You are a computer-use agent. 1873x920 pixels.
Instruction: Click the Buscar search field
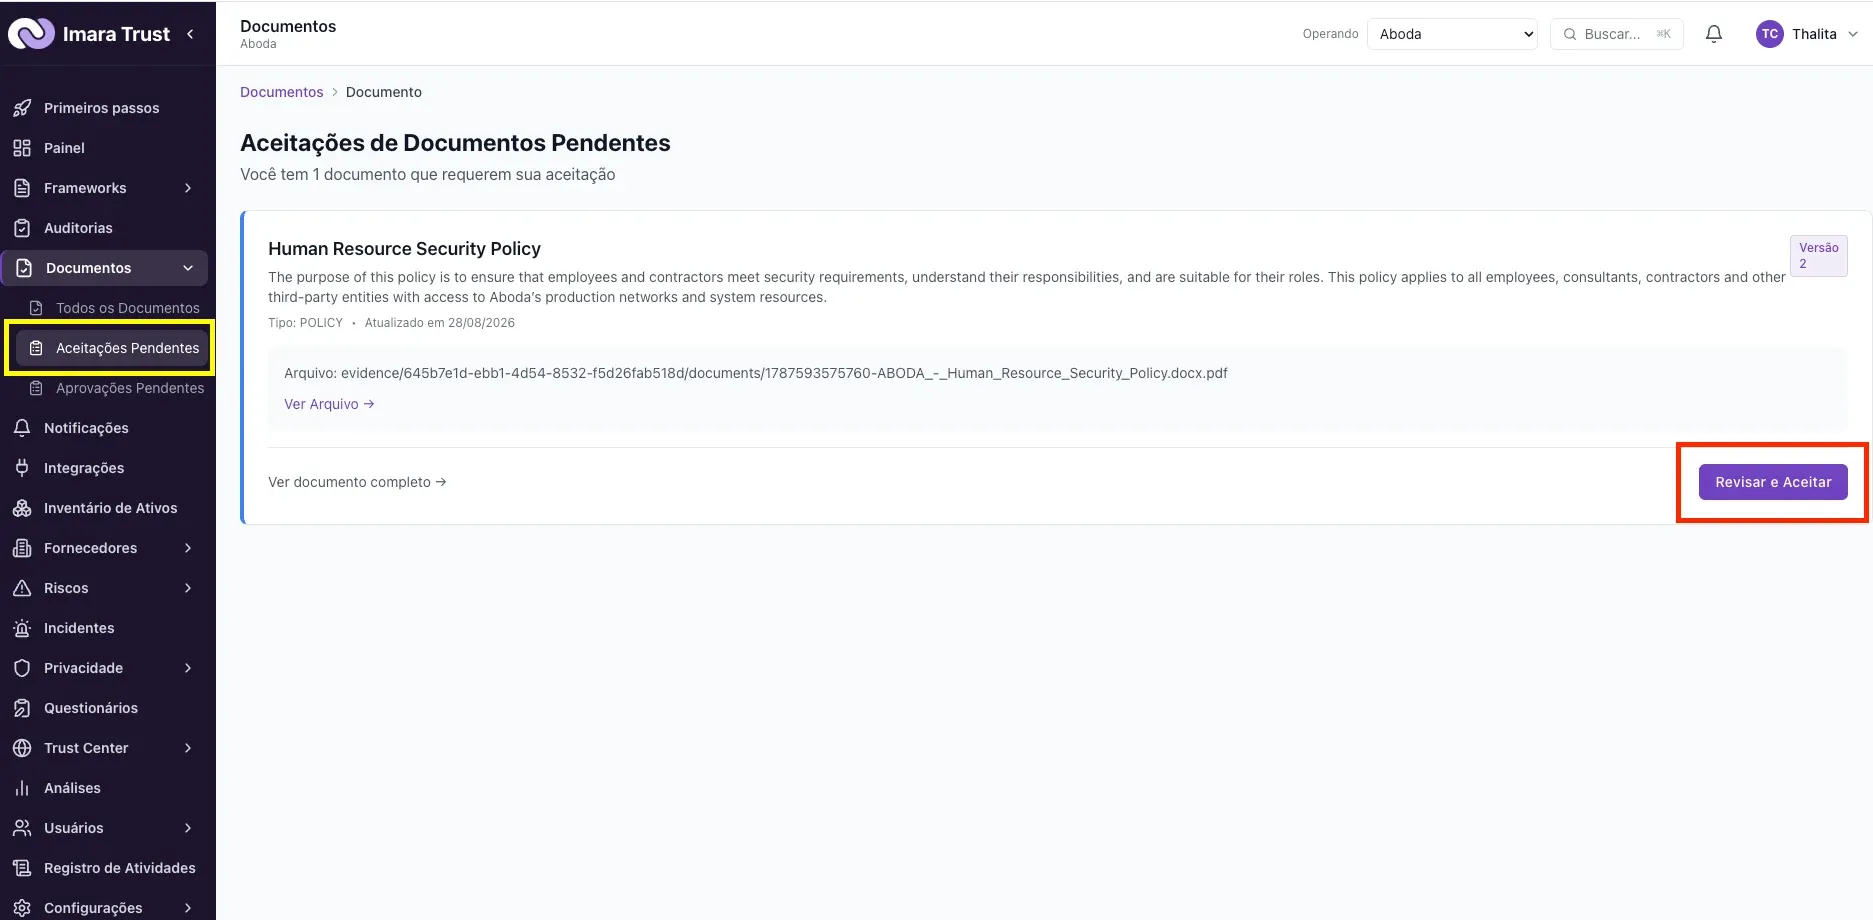coord(1617,34)
